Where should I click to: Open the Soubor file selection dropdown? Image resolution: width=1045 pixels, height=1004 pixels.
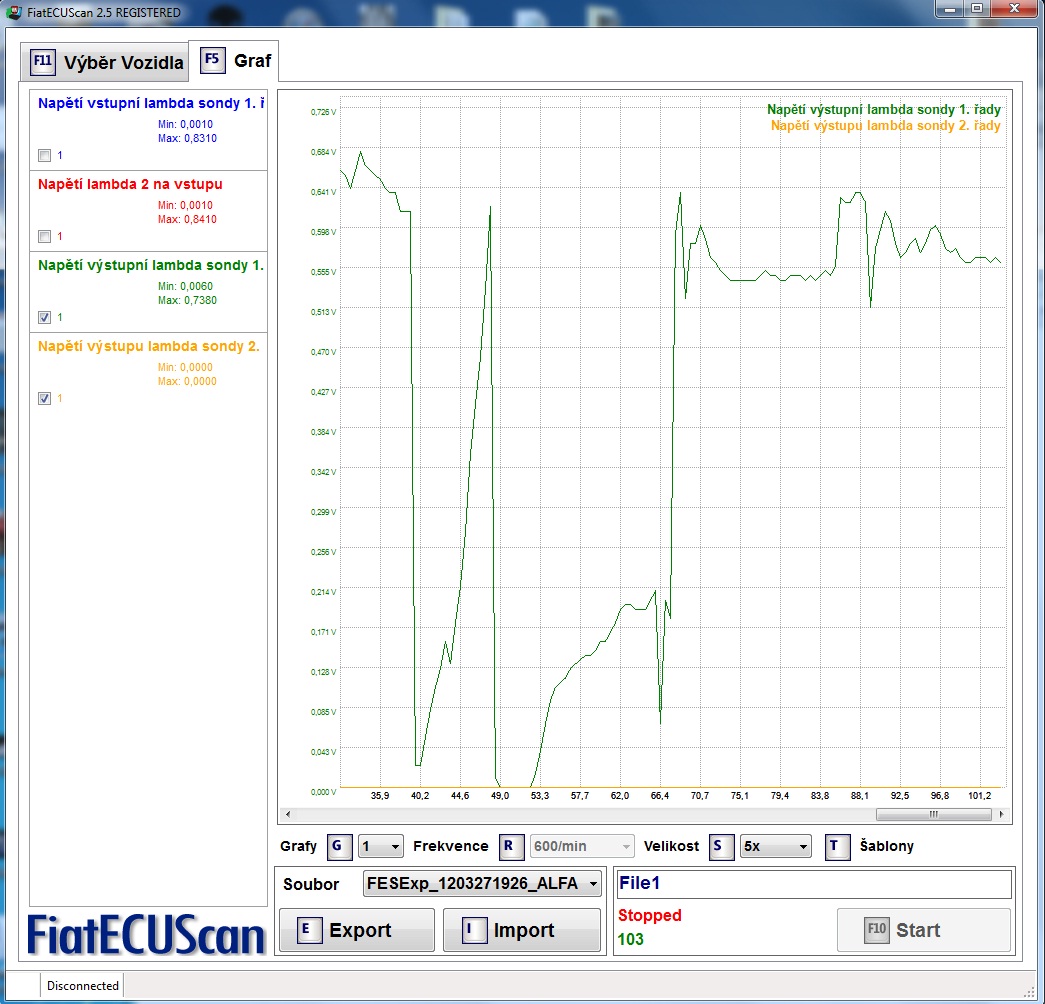(483, 884)
